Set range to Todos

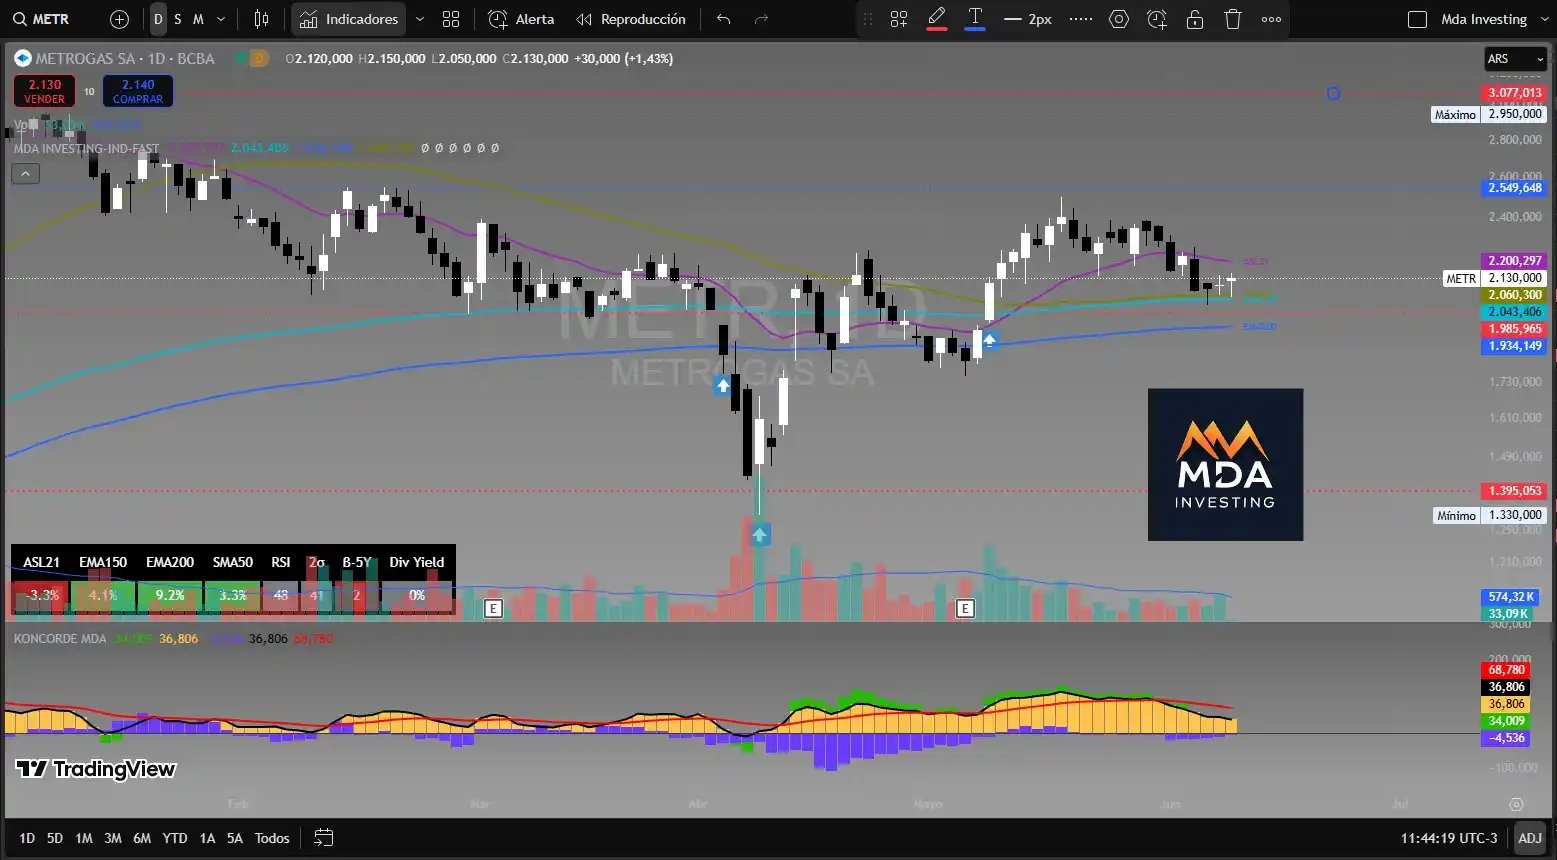pyautogui.click(x=272, y=838)
